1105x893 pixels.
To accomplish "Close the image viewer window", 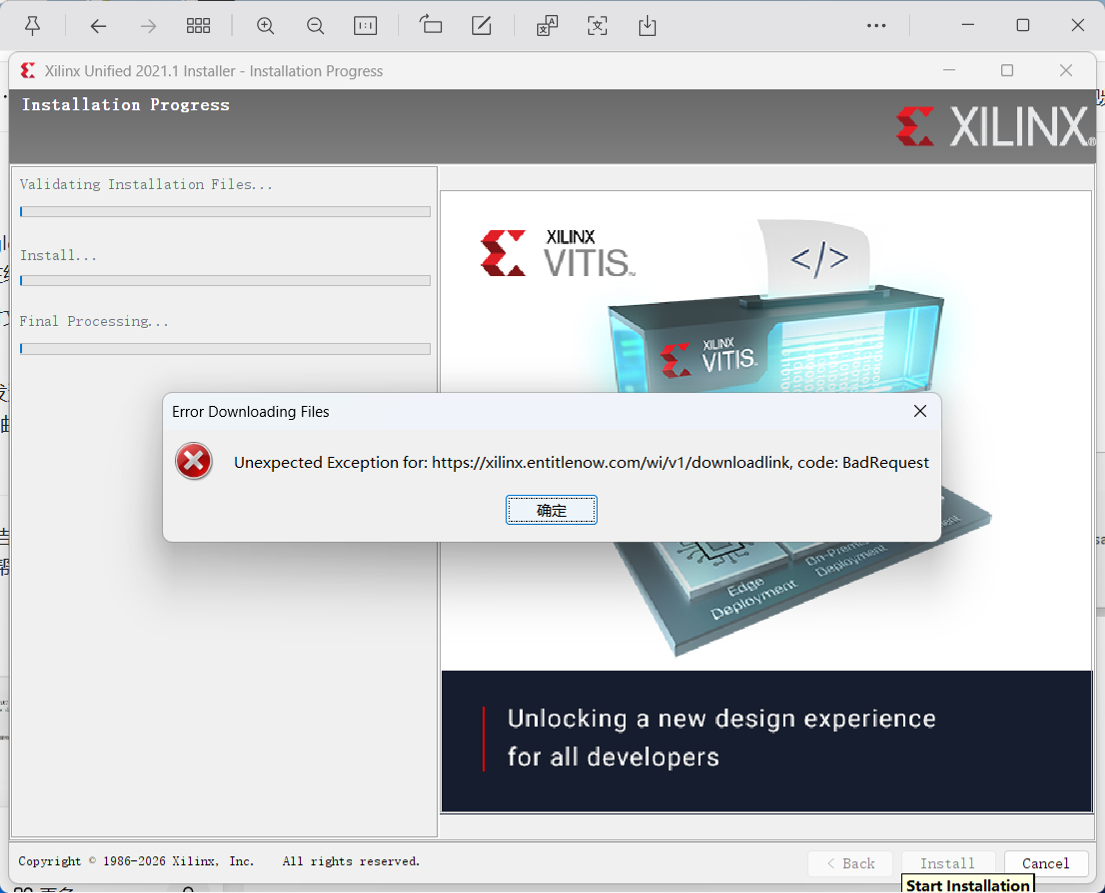I will pyautogui.click(x=1078, y=25).
